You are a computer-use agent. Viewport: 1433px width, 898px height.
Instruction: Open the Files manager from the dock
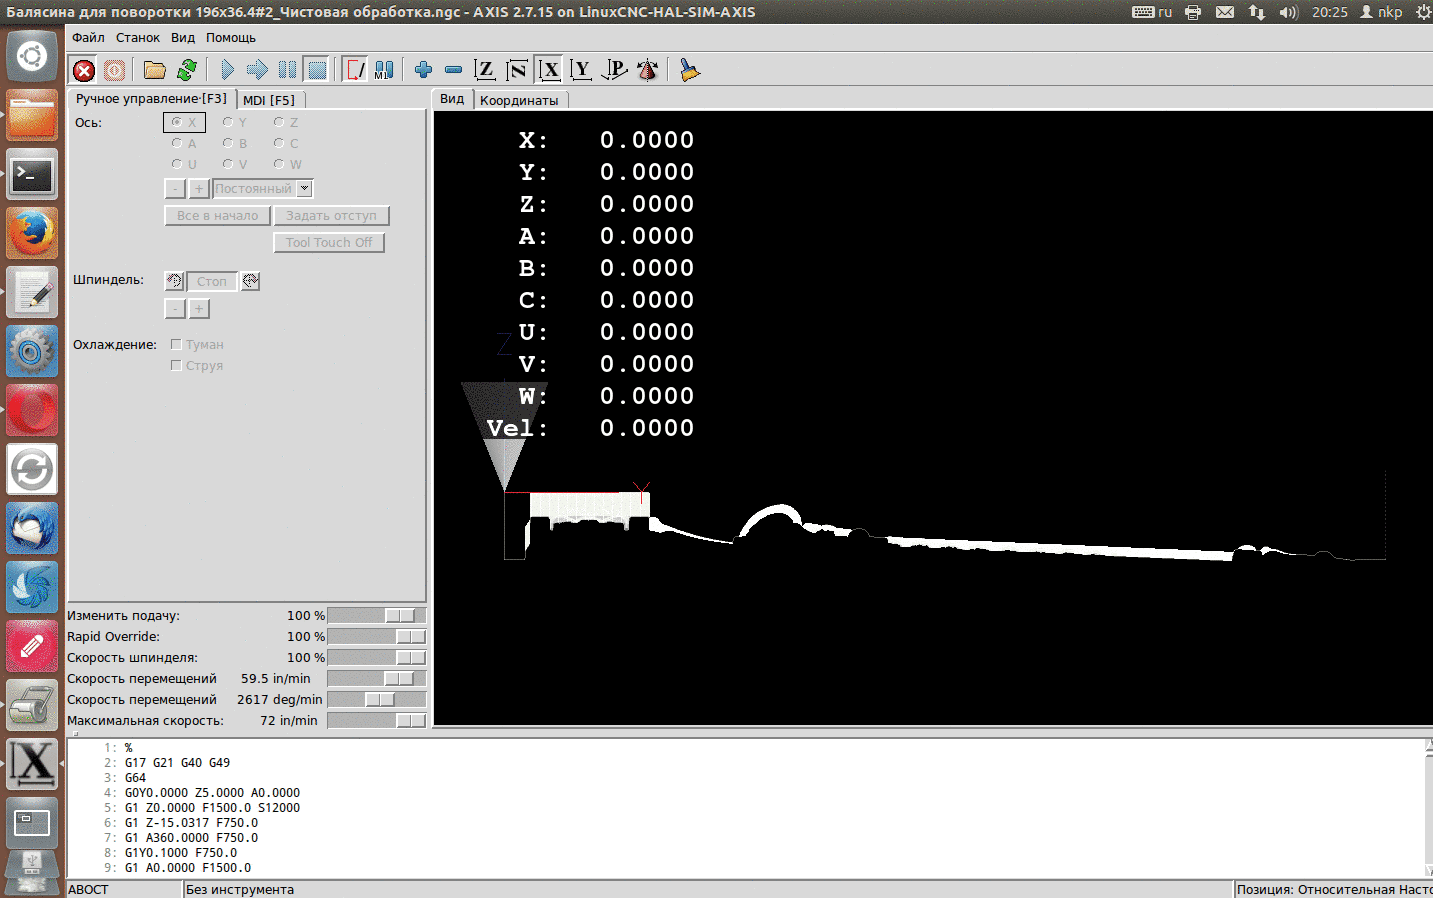pos(32,115)
